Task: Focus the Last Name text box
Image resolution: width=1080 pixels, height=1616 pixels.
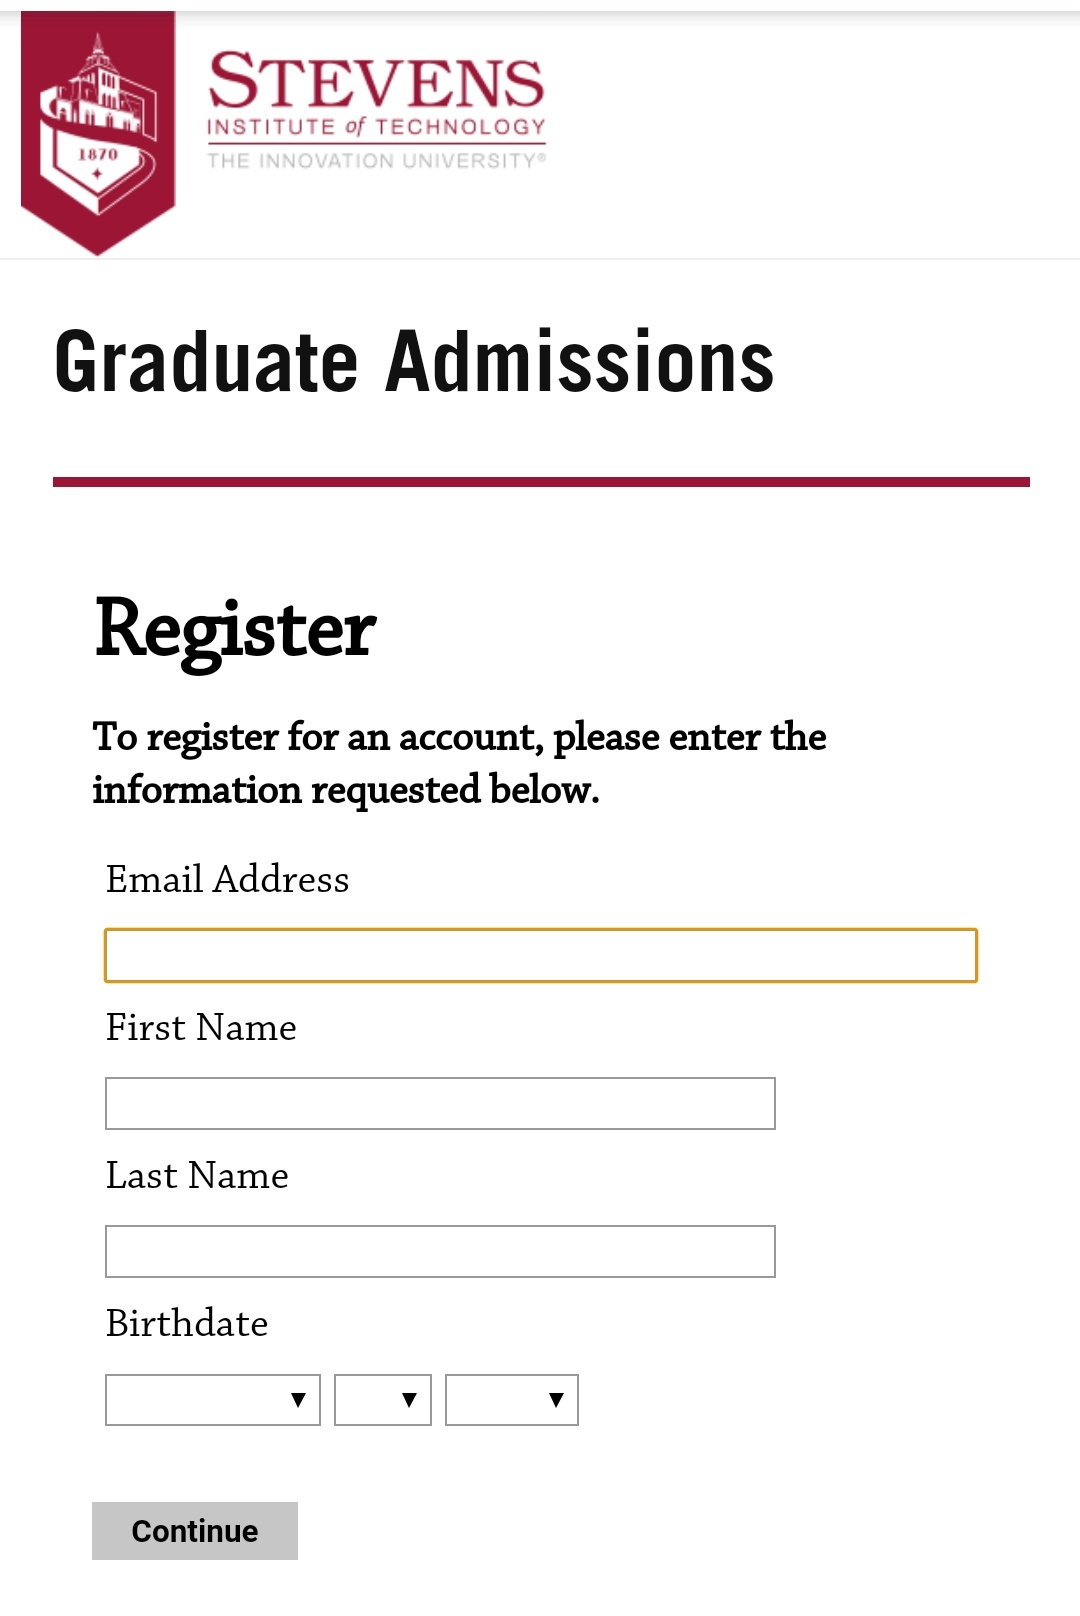Action: click(x=440, y=1252)
